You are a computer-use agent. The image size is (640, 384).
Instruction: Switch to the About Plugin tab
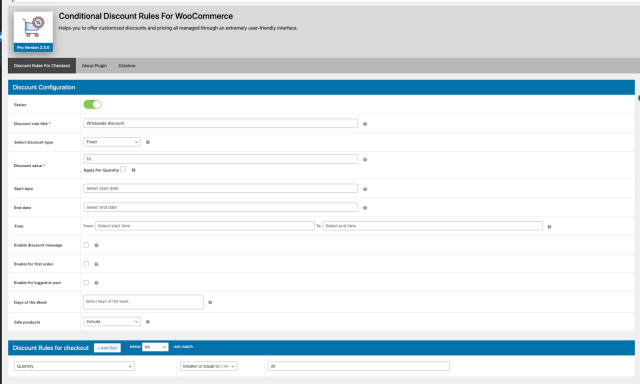tap(94, 66)
